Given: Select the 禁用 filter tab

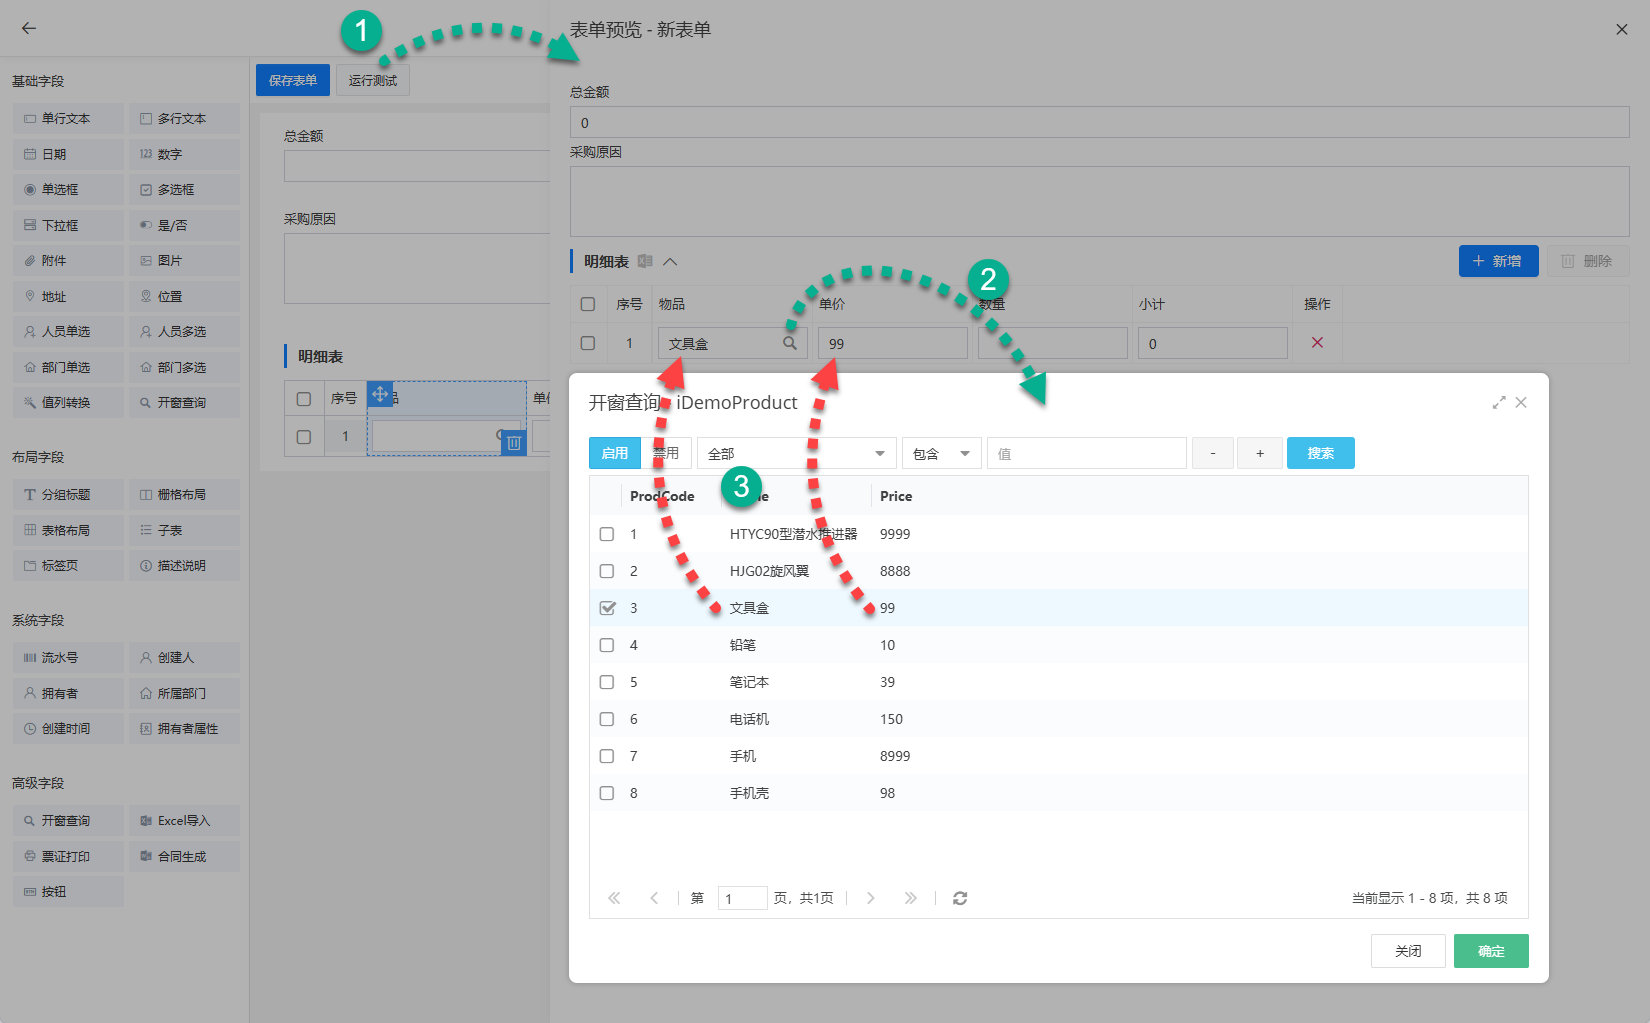Looking at the screenshot, I should 668,453.
